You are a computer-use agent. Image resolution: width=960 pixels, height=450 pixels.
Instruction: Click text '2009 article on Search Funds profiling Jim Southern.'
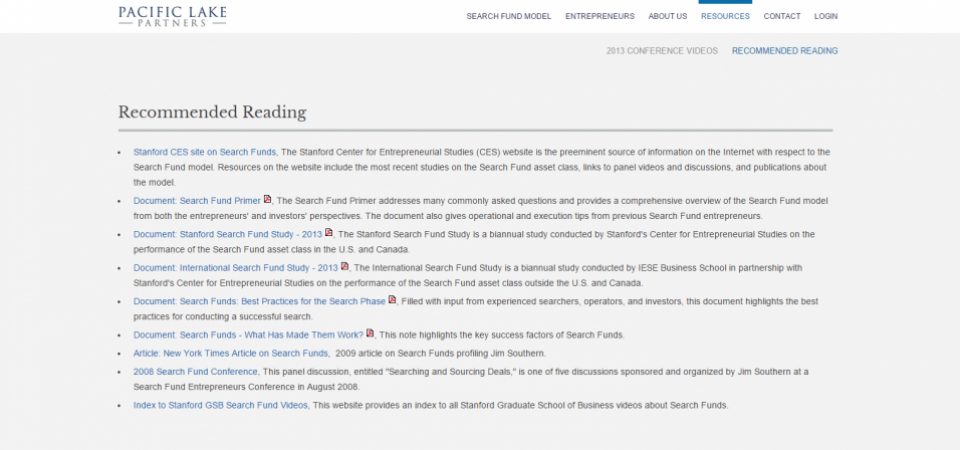click(440, 354)
